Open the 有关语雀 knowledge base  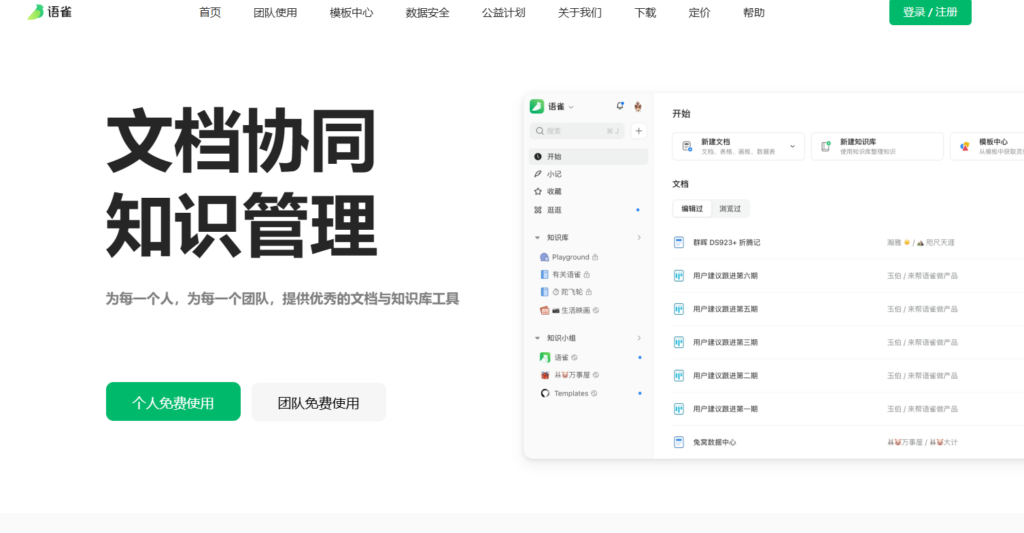tap(566, 275)
